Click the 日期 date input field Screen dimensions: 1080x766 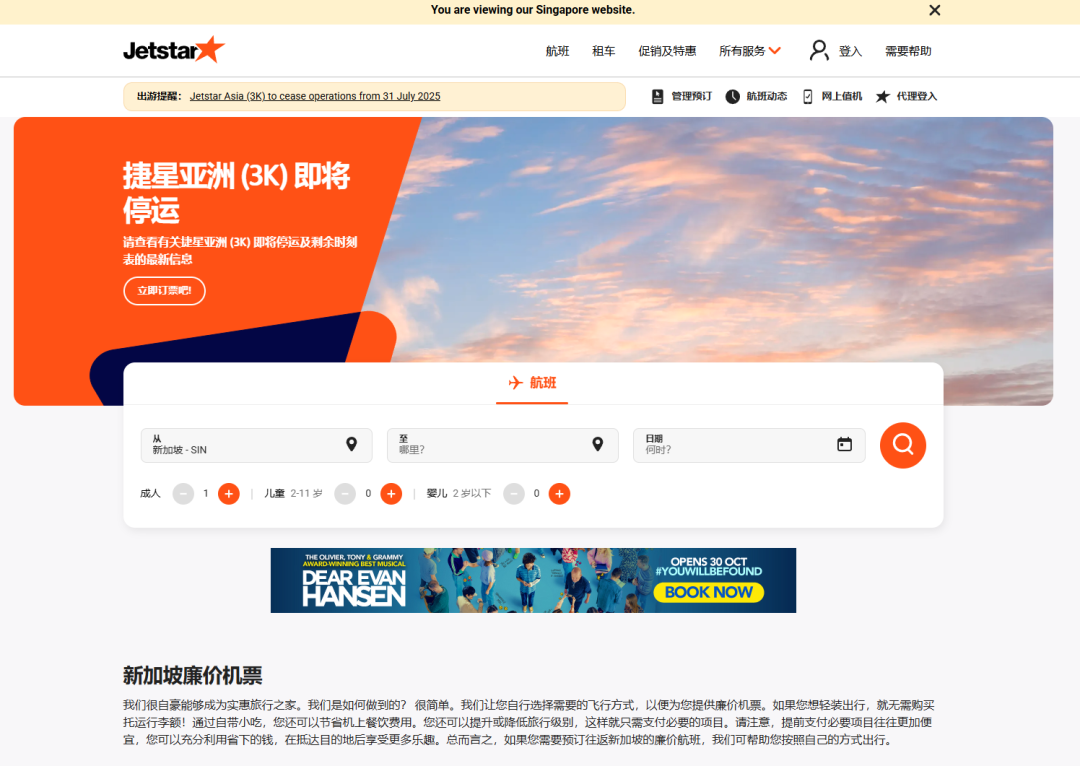click(749, 446)
